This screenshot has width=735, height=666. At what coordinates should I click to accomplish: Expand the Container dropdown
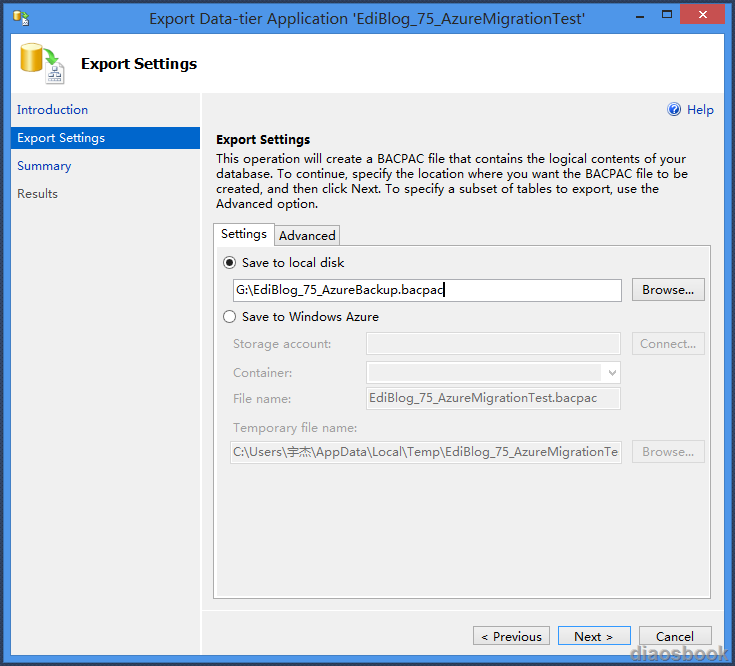[x=612, y=373]
